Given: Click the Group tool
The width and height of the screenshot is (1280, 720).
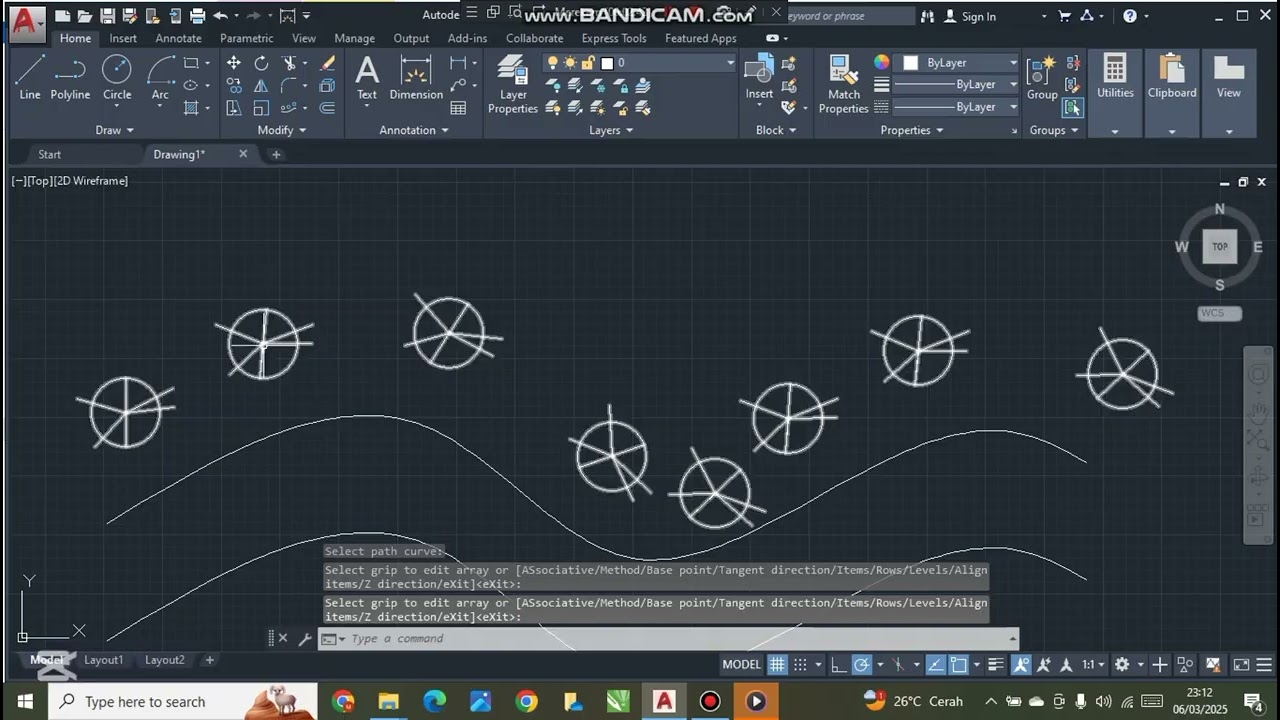Looking at the screenshot, I should (1042, 78).
